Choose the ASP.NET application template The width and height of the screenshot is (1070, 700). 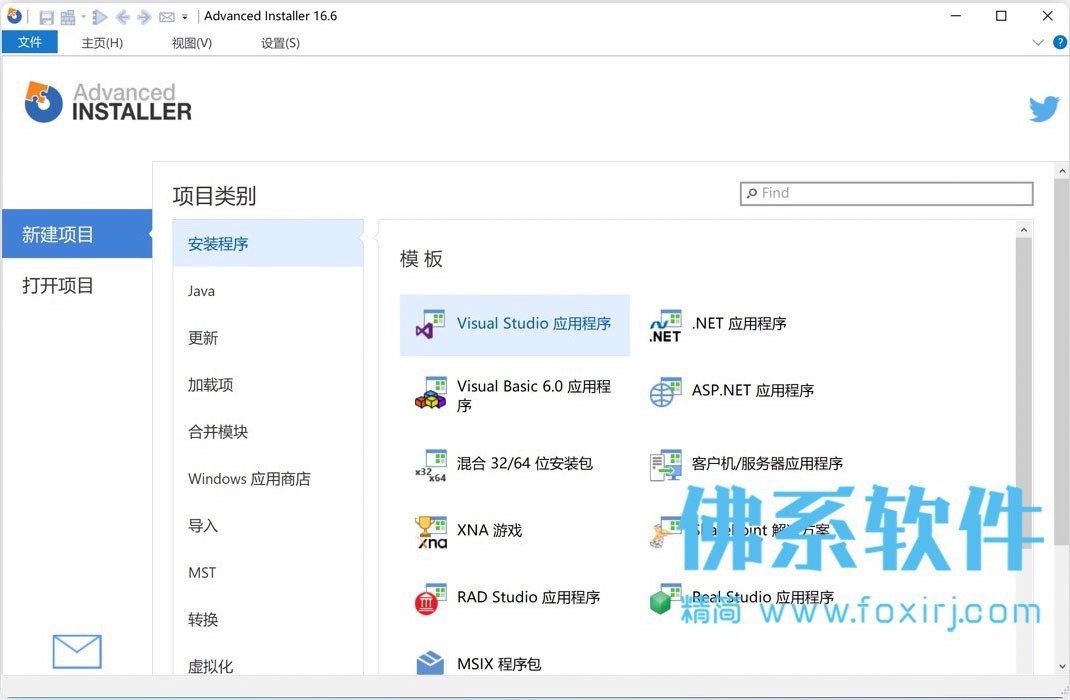pos(752,391)
